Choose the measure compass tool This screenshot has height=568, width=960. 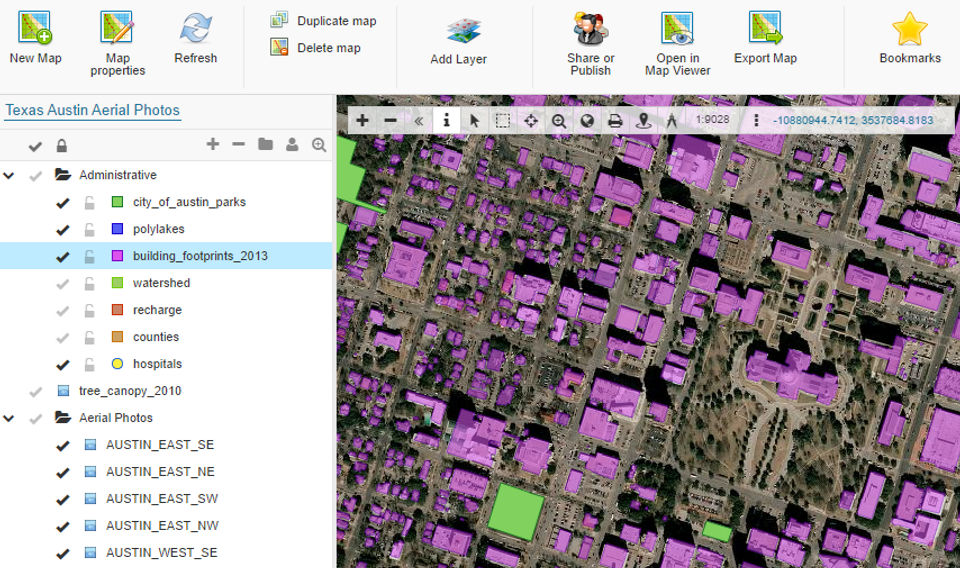pos(671,120)
